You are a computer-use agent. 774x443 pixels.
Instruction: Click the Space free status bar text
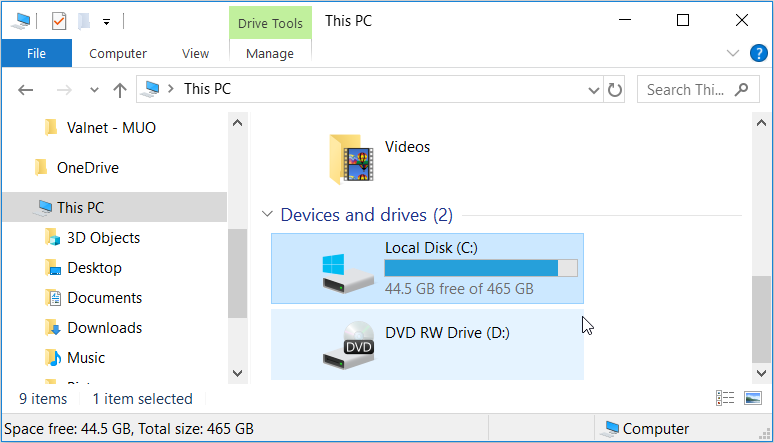point(129,429)
